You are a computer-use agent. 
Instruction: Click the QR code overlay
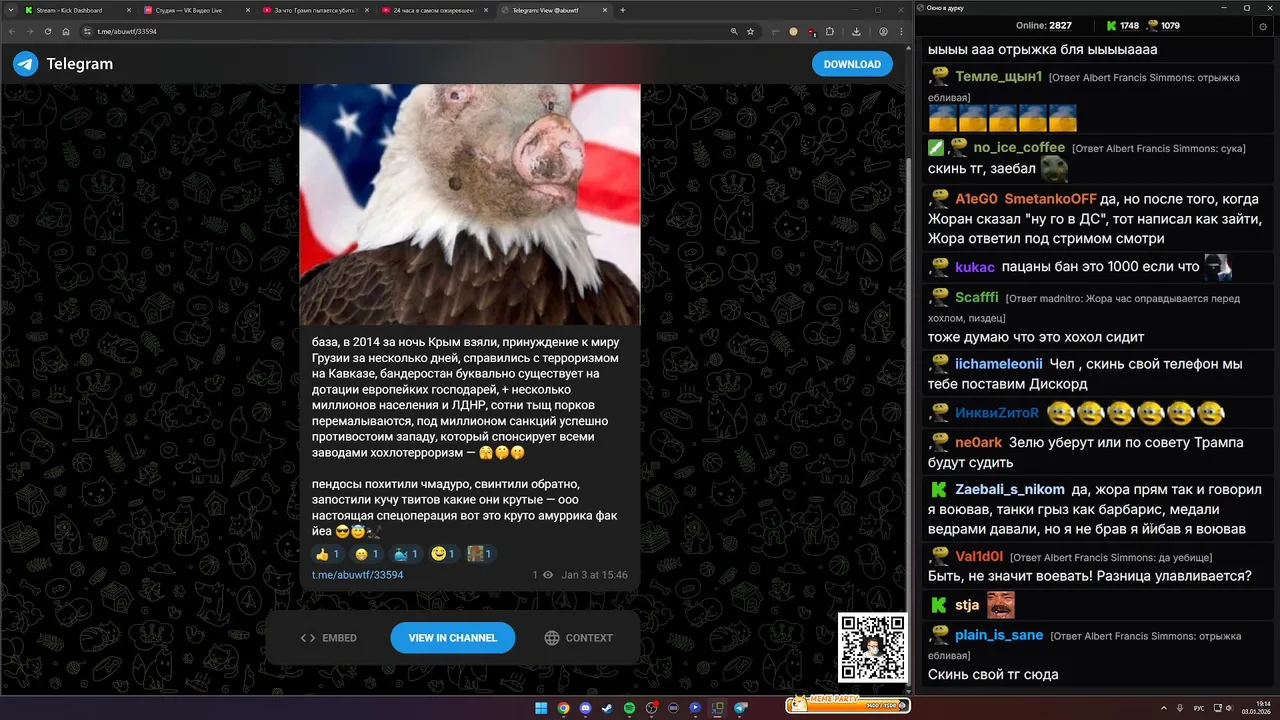point(872,647)
